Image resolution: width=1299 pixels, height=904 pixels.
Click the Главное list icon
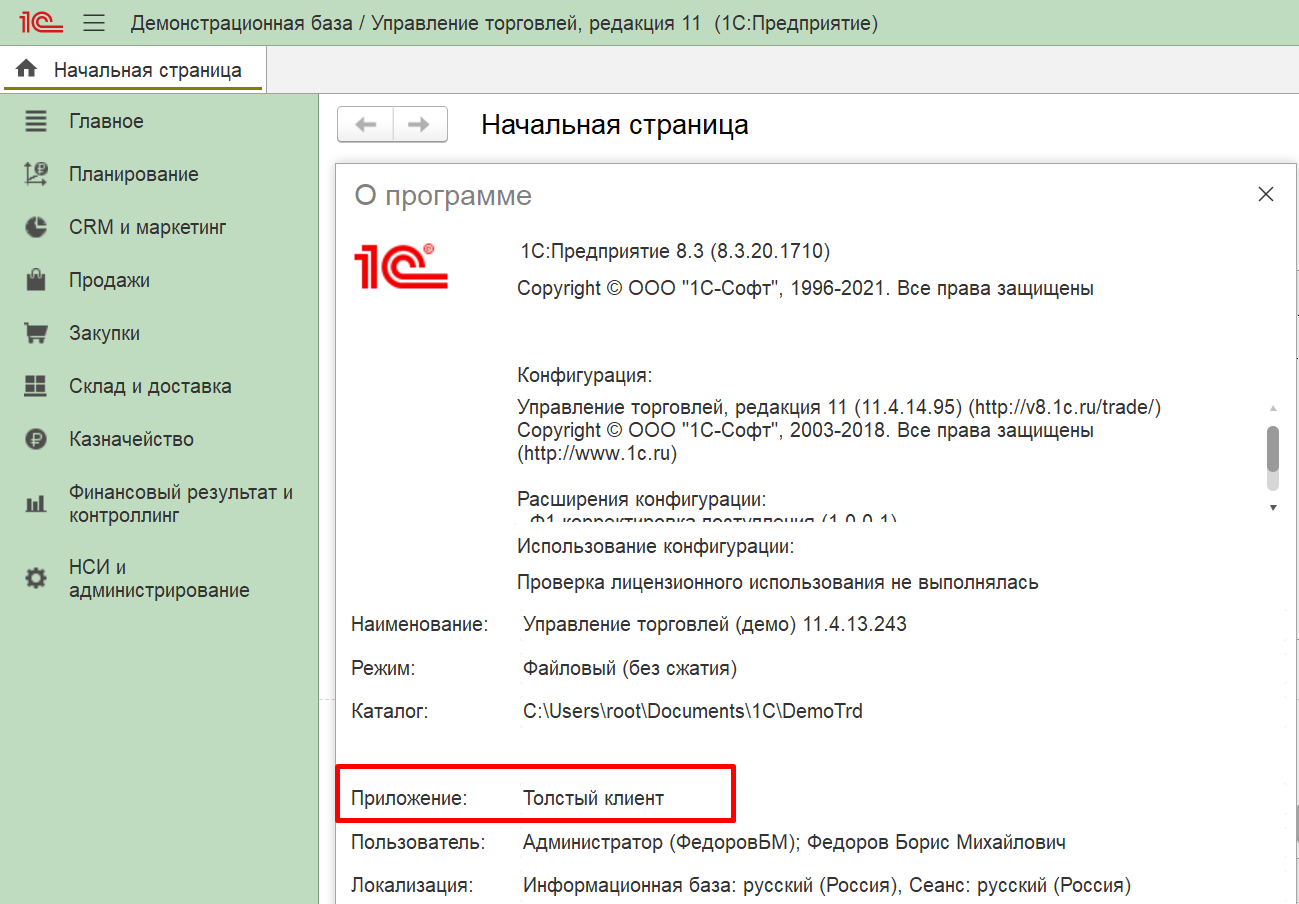(36, 122)
